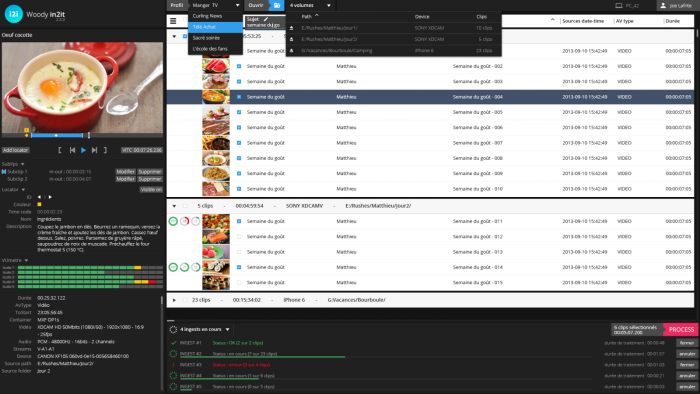Viewport: 700px width, 394px height.
Task: Open the 4 volumes dropdown
Action: point(310,5)
